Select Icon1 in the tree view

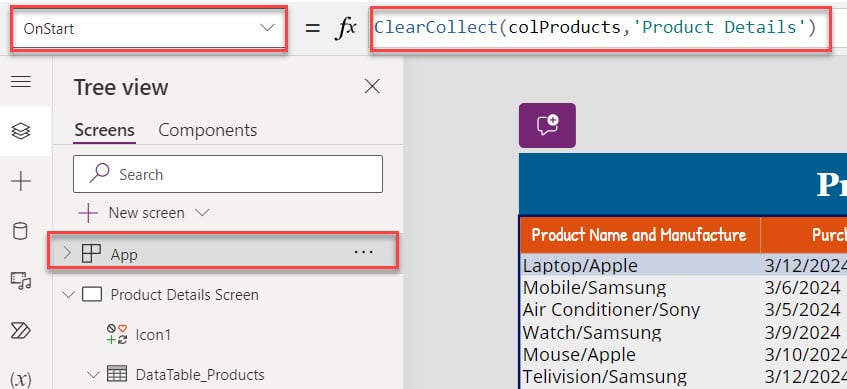[153, 335]
